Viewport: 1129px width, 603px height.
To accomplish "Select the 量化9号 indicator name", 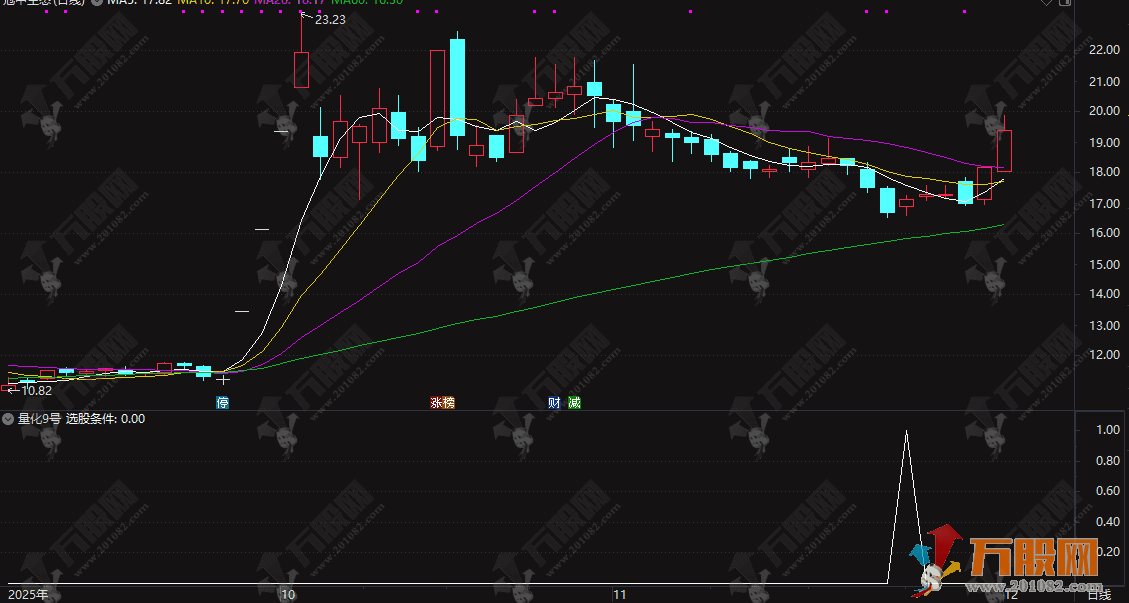I will [x=40, y=419].
